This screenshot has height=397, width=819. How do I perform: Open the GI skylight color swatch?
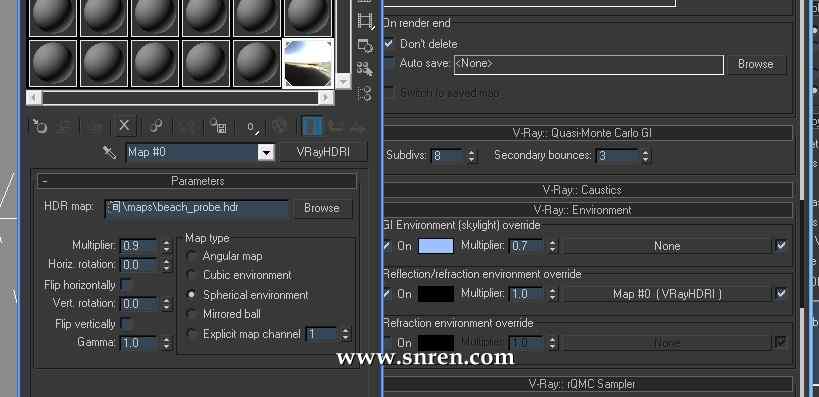coord(436,246)
